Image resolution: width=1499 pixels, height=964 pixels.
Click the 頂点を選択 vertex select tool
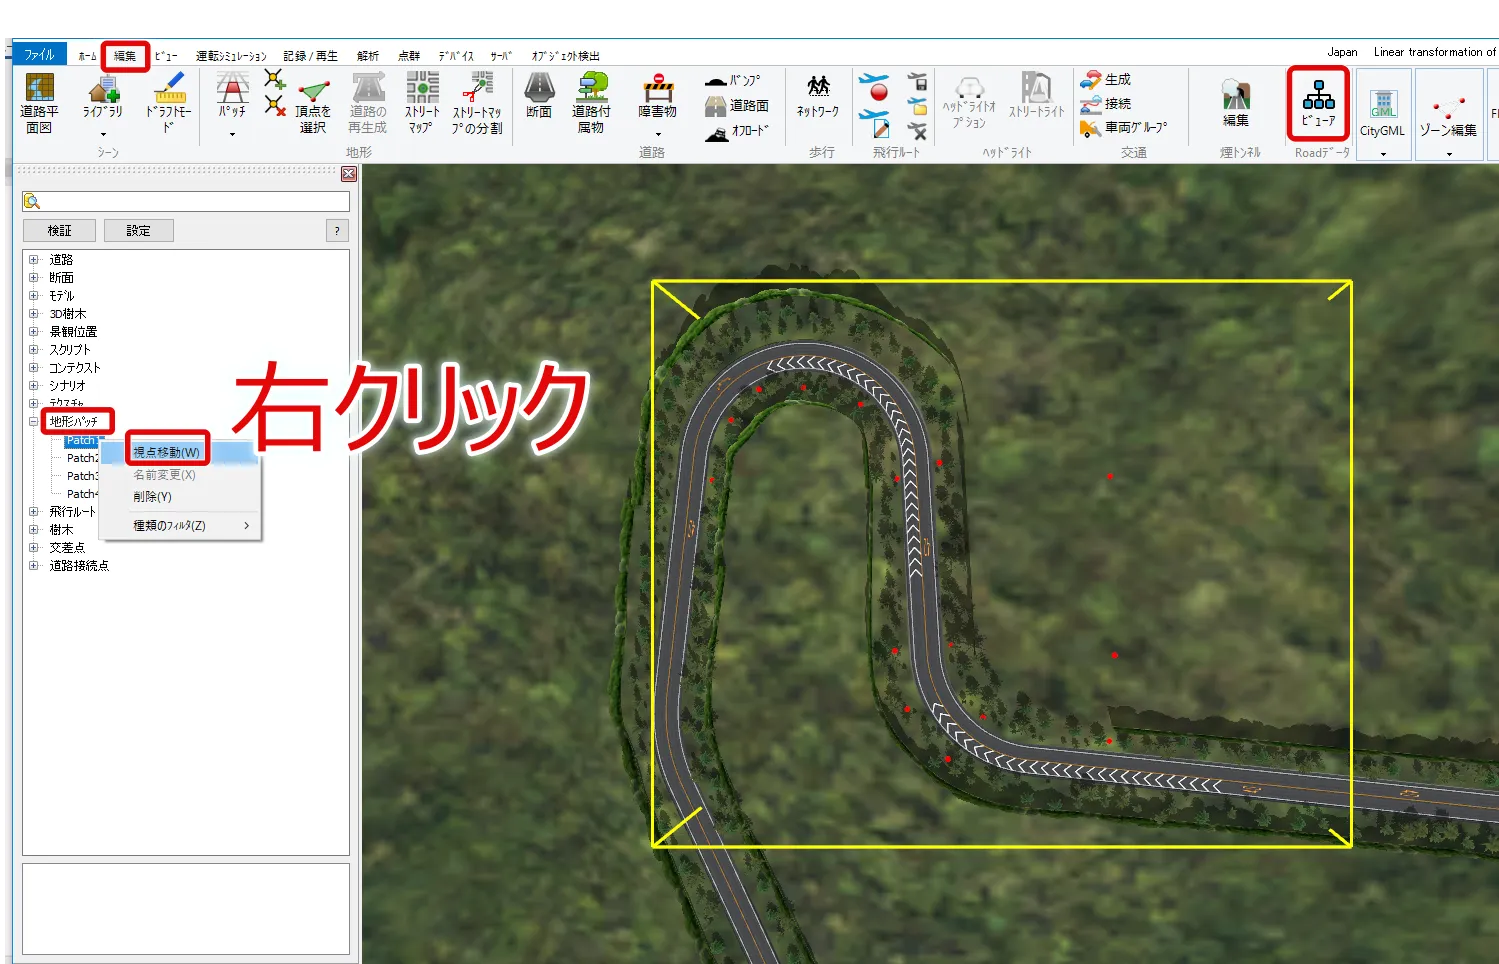(313, 106)
